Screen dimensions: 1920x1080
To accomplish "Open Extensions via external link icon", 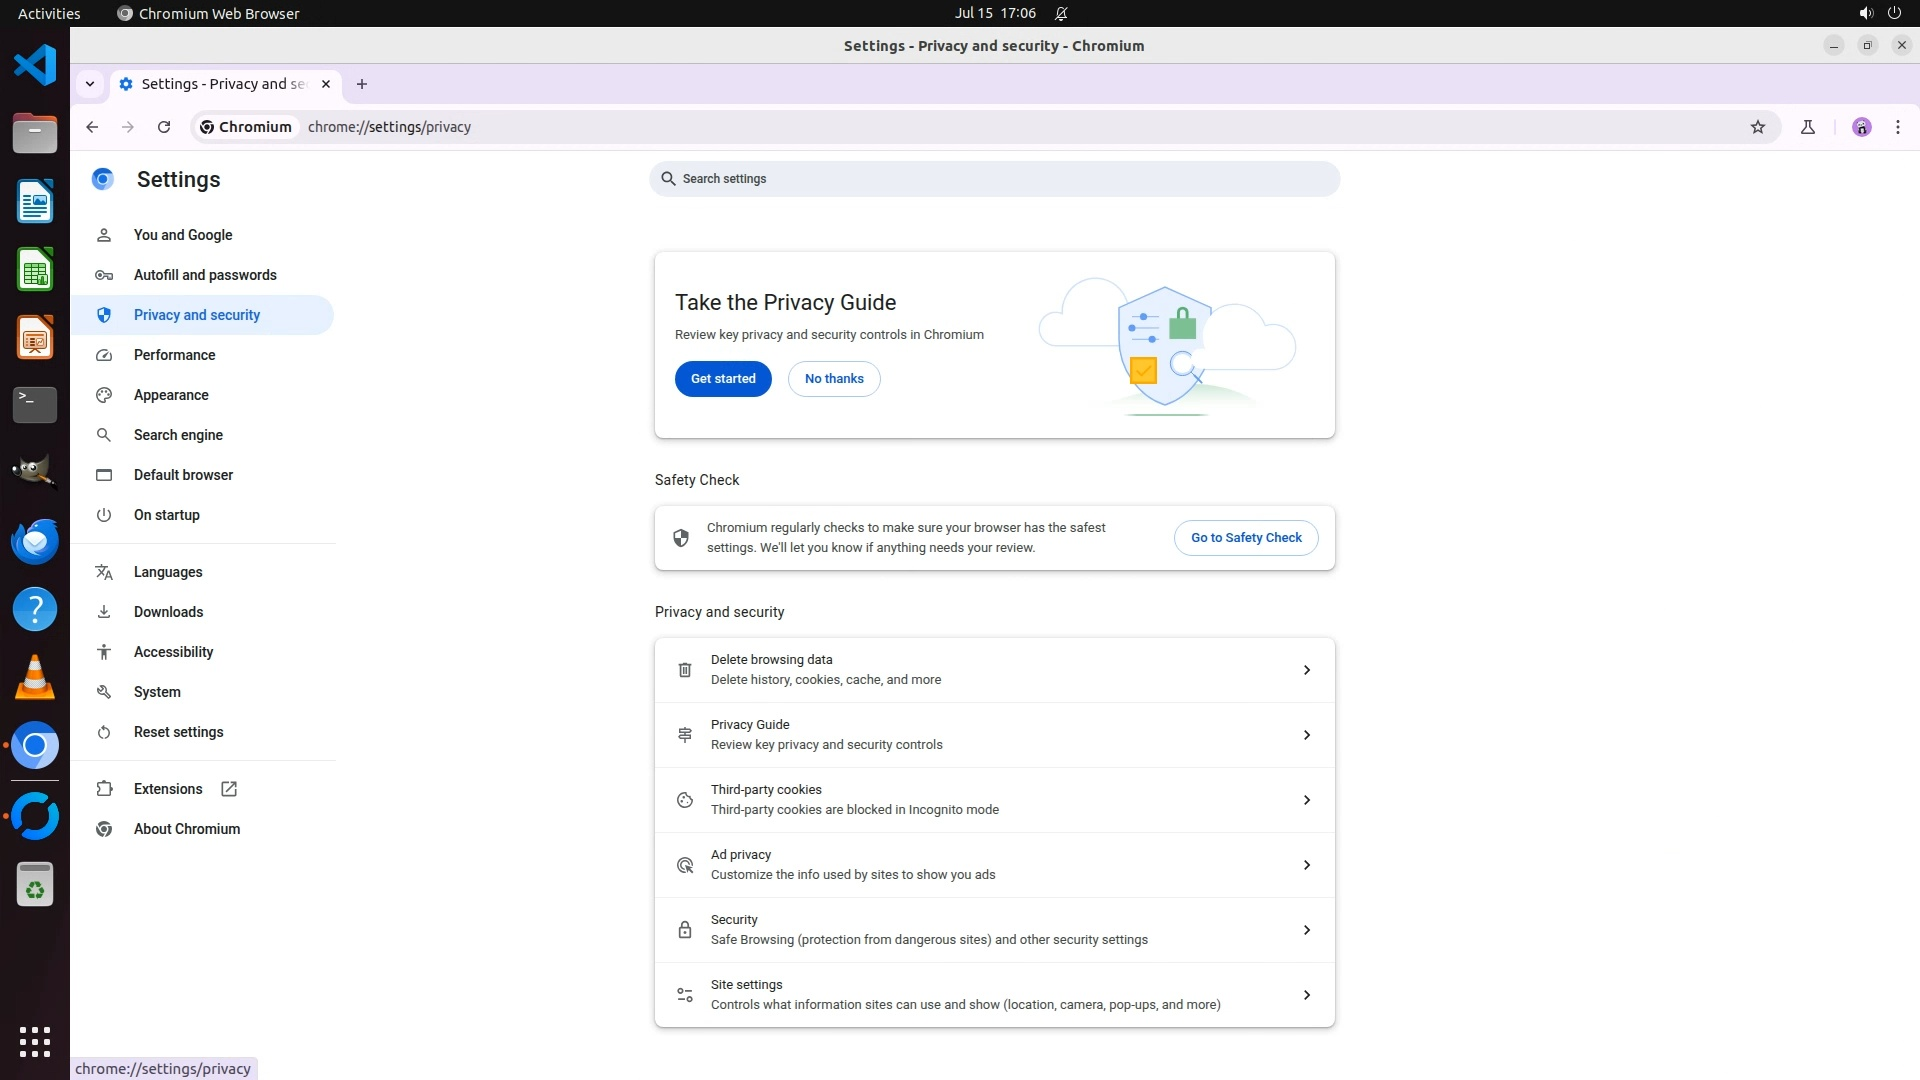I will [229, 789].
